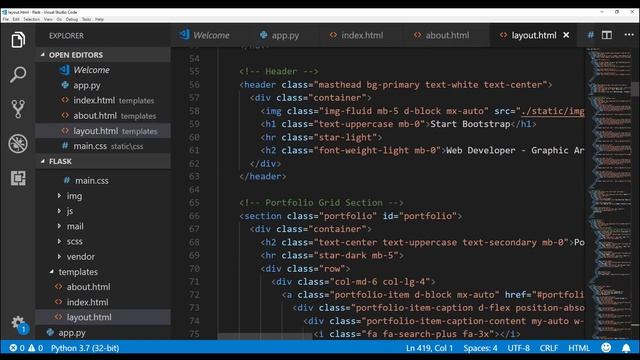Select layout.html under templates folder

click(x=103, y=317)
